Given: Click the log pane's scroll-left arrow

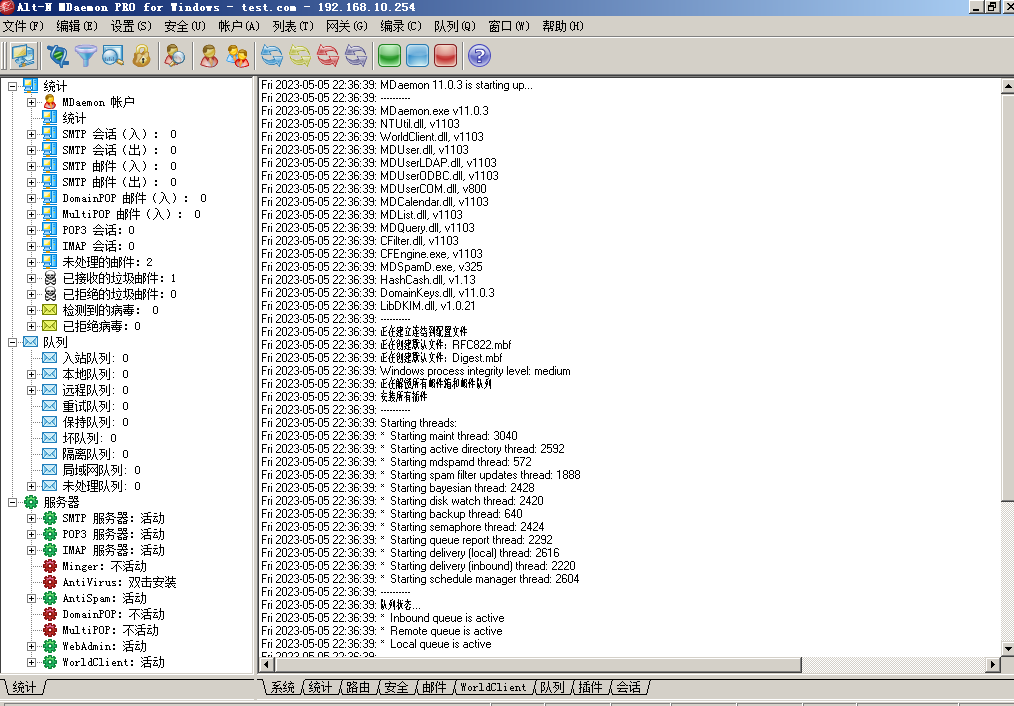Looking at the screenshot, I should [x=266, y=664].
